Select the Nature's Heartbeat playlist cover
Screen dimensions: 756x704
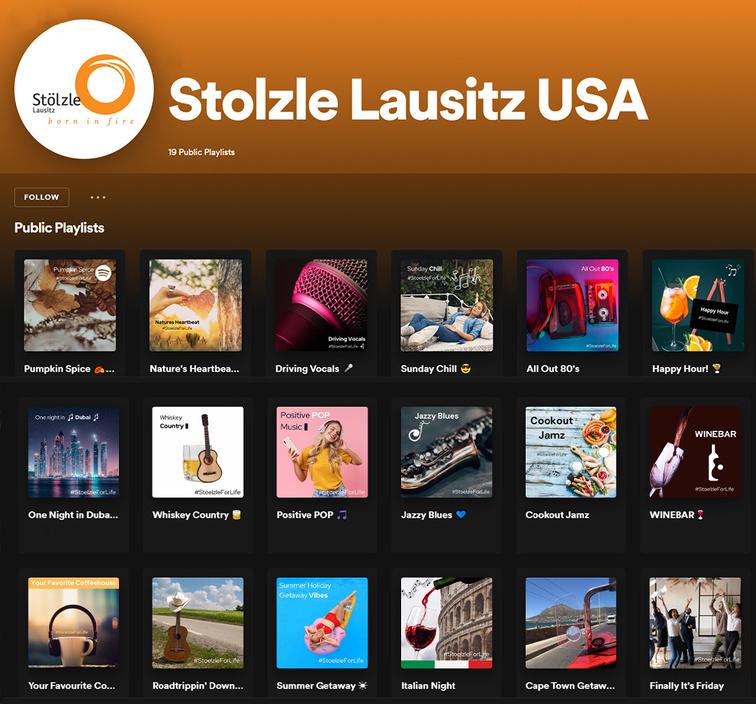point(196,305)
